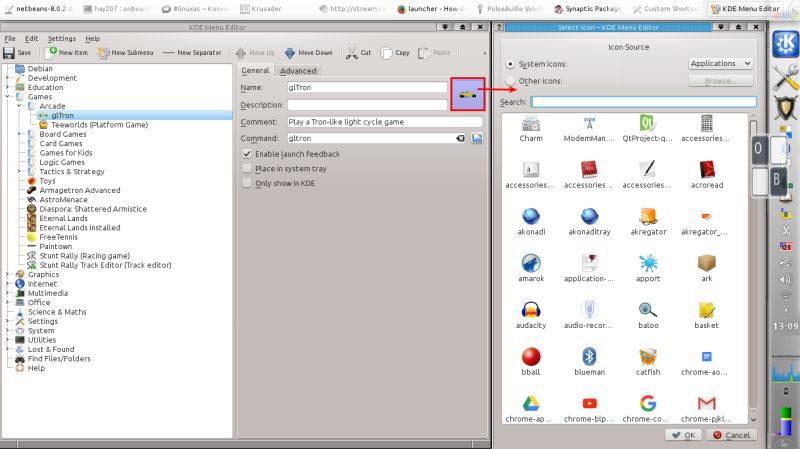This screenshot has width=800, height=449.
Task: Select Stunt Rally (Racing game) entry
Action: point(84,256)
